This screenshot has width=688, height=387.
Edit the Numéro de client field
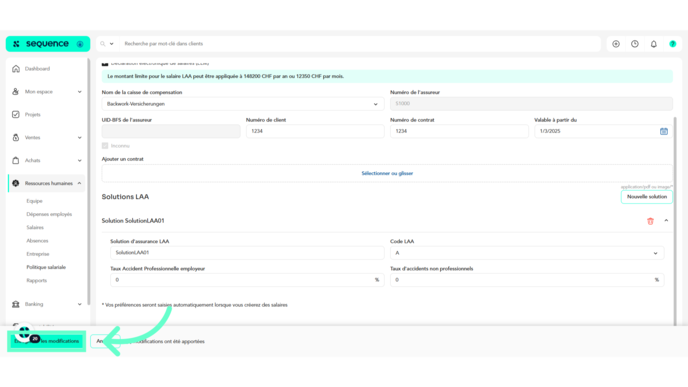coord(315,131)
